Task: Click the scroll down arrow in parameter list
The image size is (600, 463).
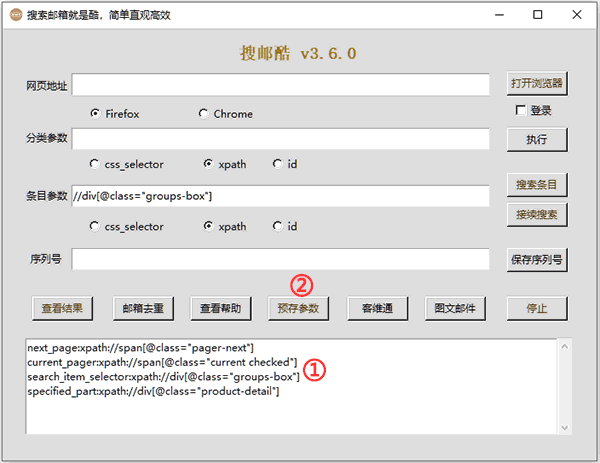Action: coord(565,427)
